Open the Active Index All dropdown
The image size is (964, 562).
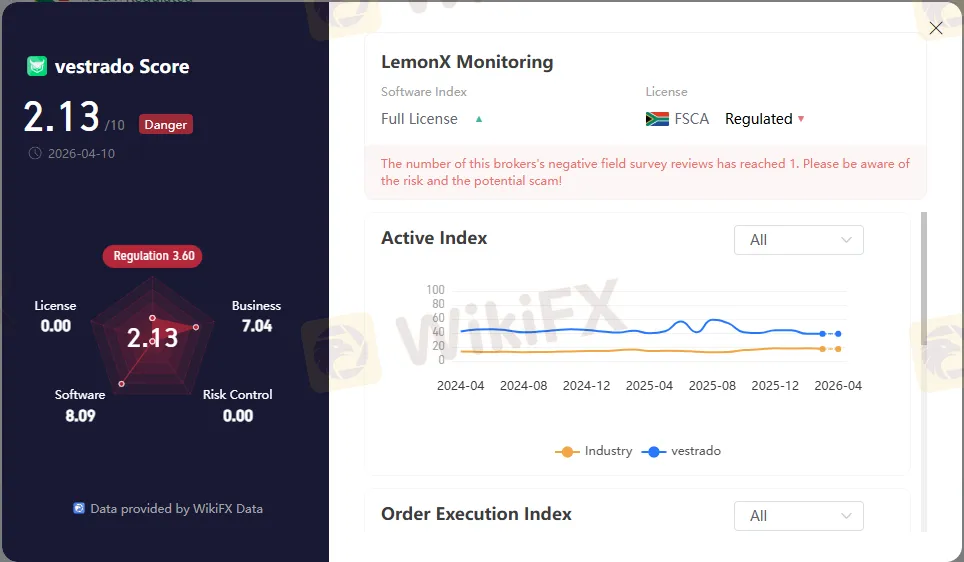click(x=798, y=240)
